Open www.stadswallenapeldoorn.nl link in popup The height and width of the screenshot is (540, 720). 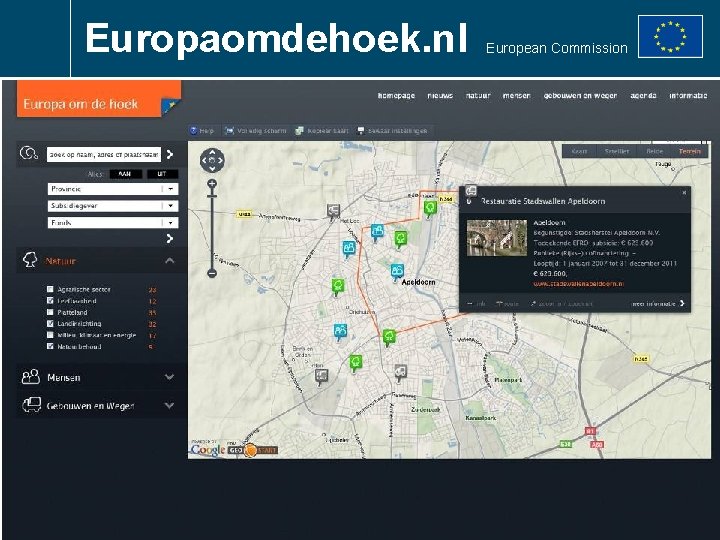coord(578,284)
